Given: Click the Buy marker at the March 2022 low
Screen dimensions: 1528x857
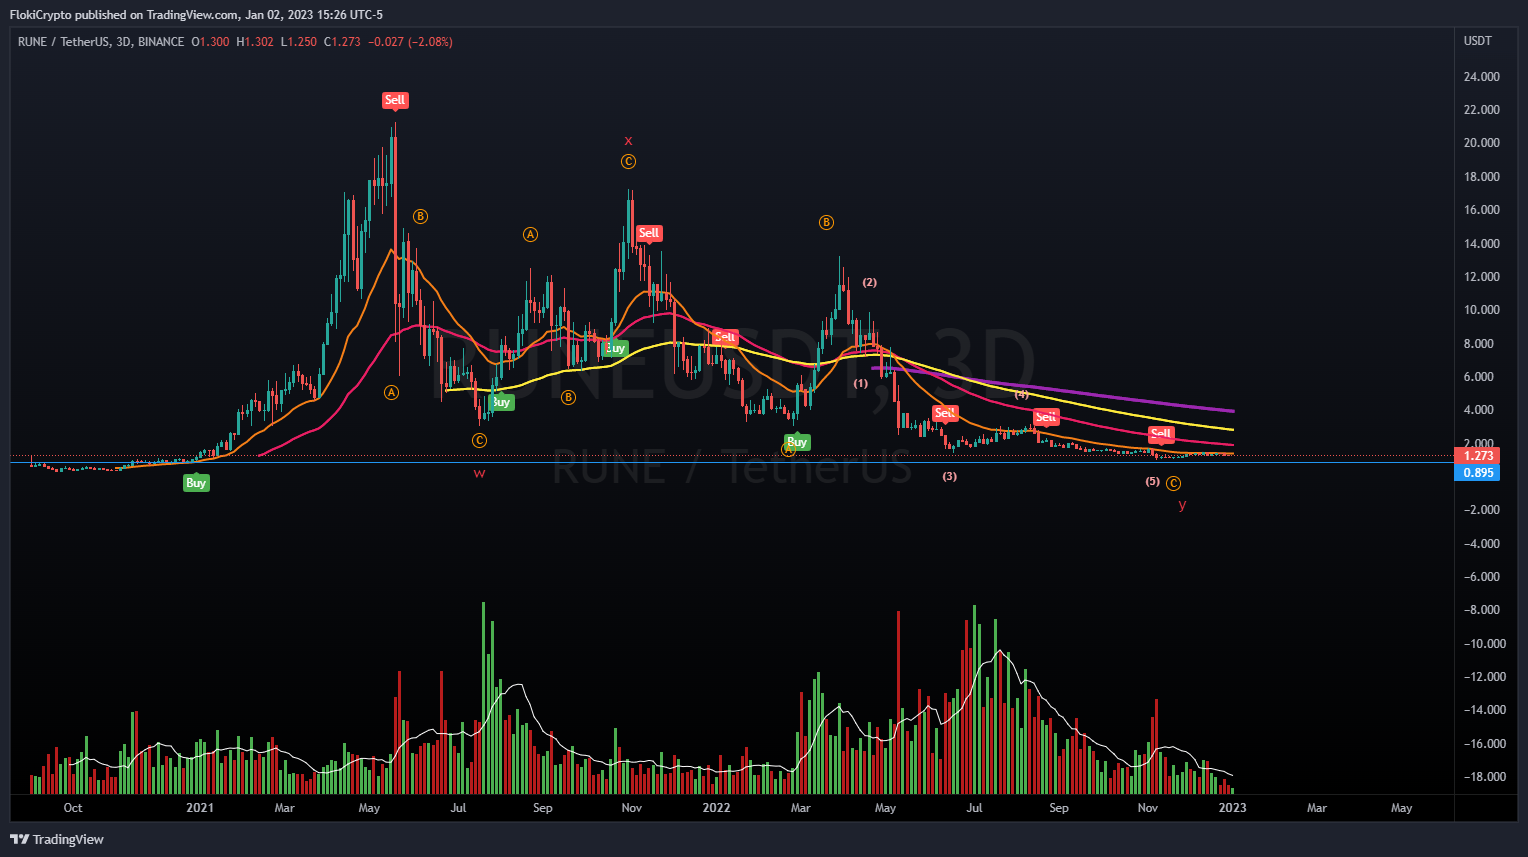Looking at the screenshot, I should pos(797,442).
